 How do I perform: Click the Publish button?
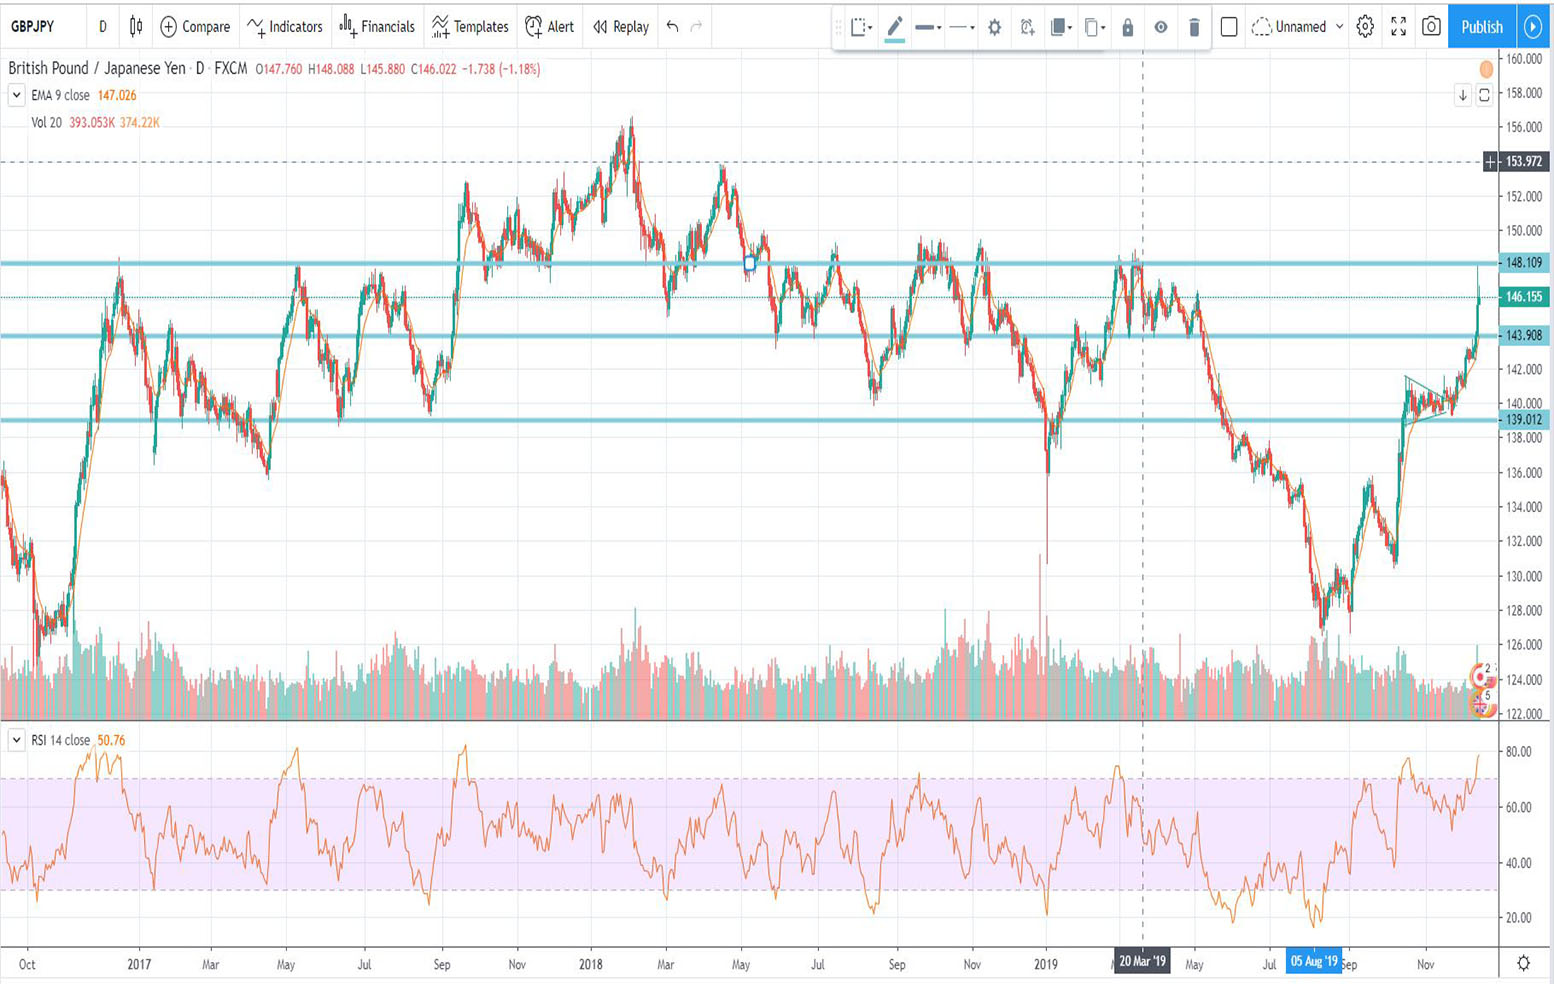coord(1480,27)
